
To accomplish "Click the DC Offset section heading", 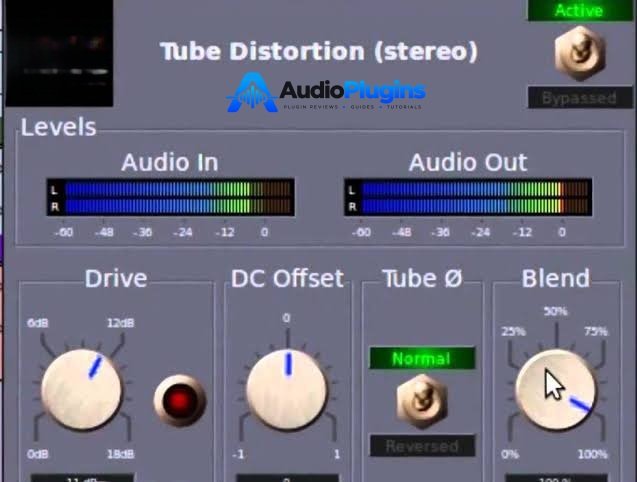I will 287,278.
